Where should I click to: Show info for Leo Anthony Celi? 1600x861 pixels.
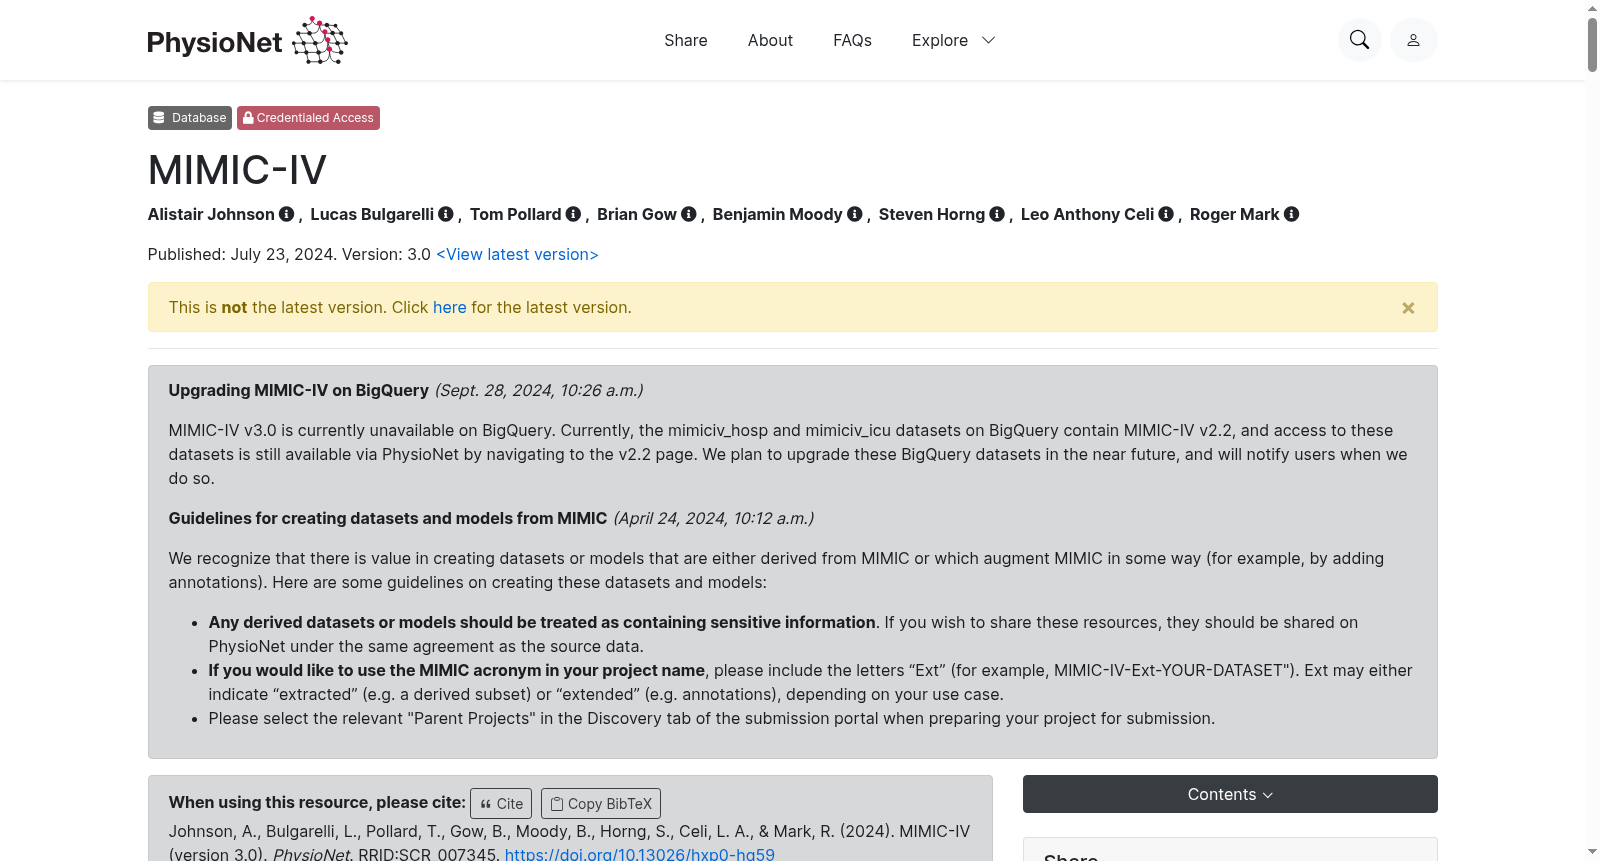pos(1166,214)
